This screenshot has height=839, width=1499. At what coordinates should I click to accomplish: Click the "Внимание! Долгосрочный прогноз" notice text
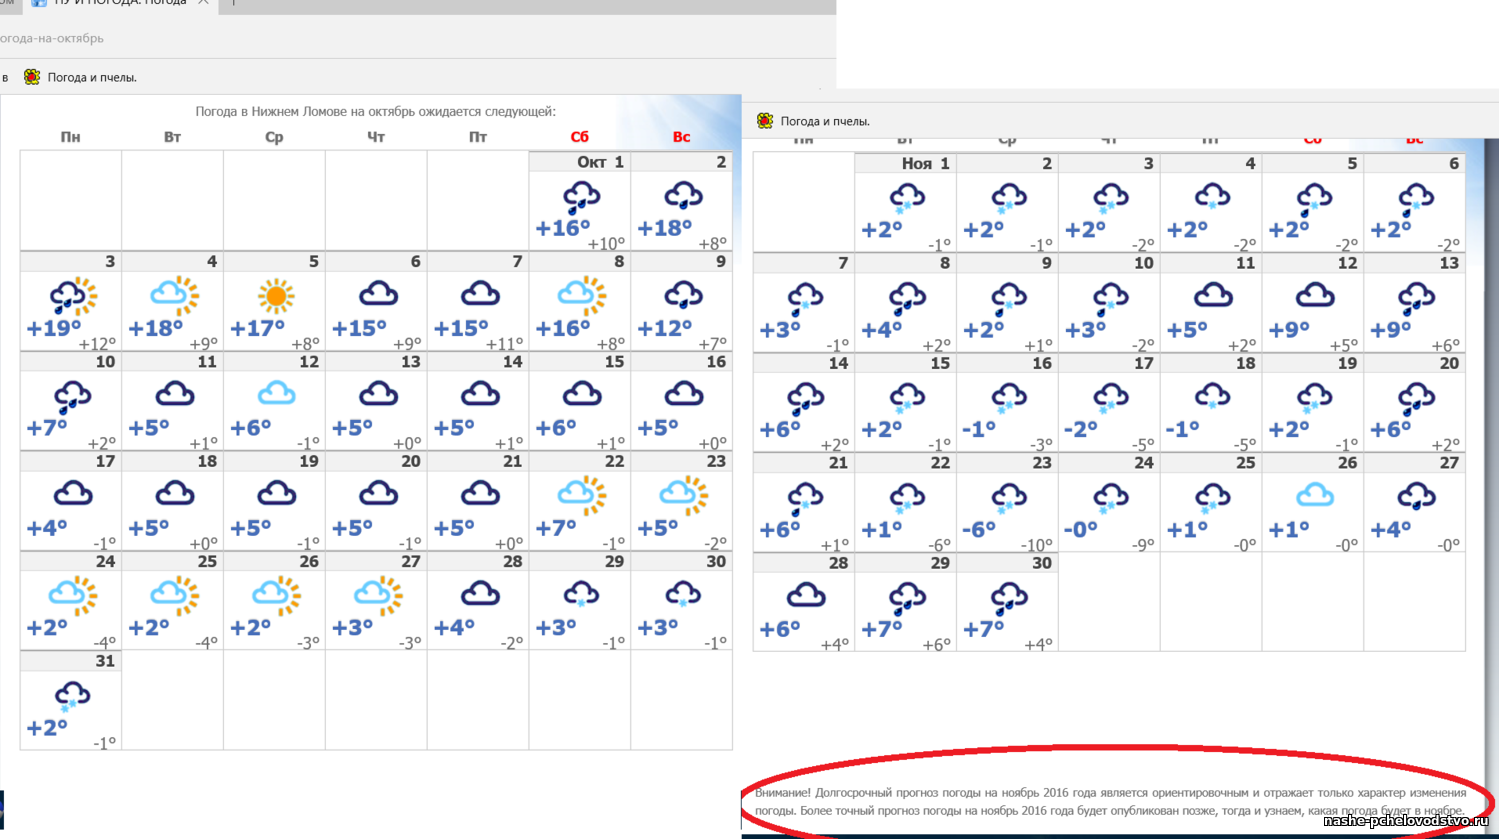pos(1110,801)
